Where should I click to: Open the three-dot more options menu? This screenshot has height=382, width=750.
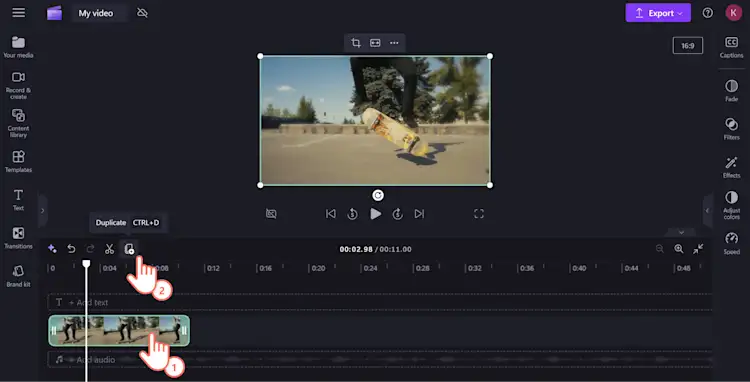click(394, 43)
